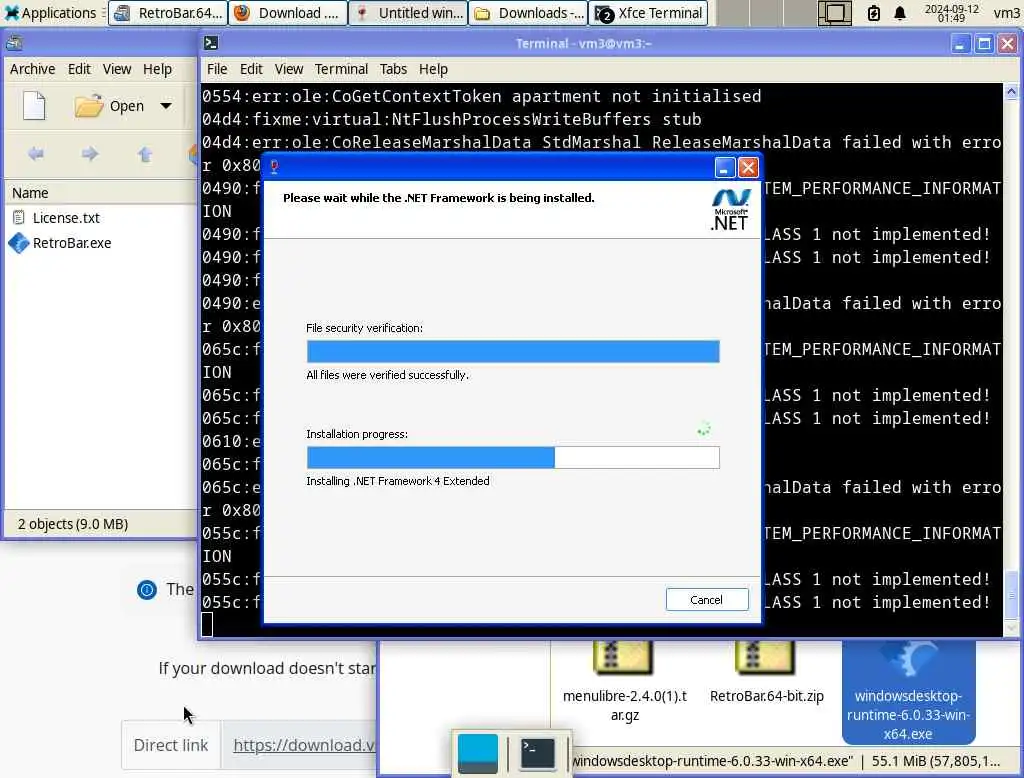Click the back arrow in archive manager
Screen dimensions: 1024x778
click(x=36, y=154)
